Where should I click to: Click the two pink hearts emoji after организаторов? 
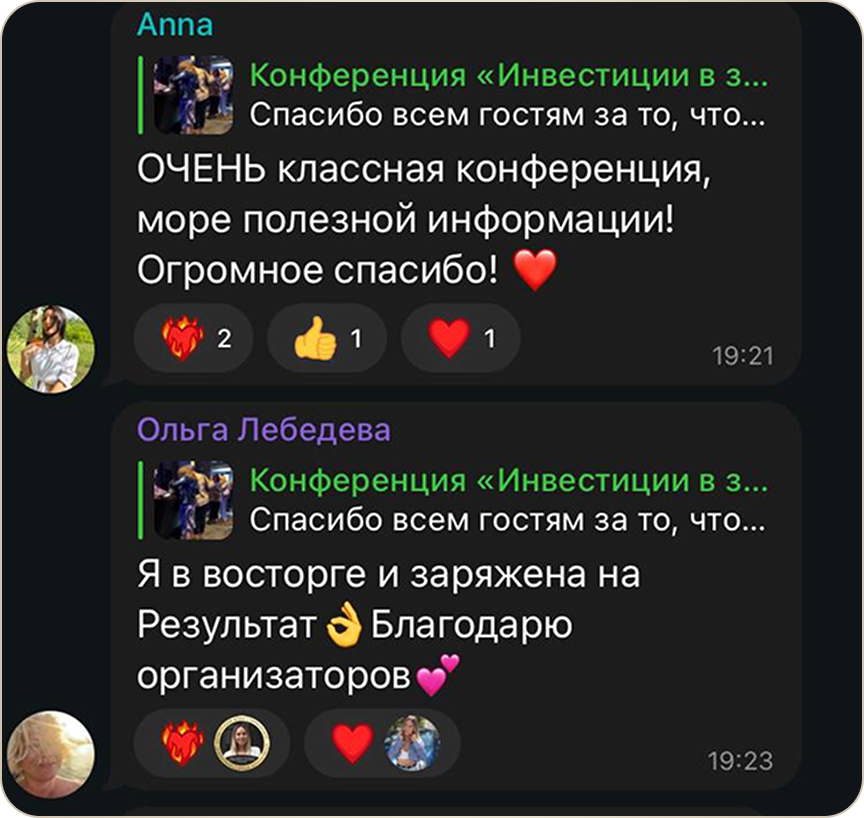(x=438, y=675)
